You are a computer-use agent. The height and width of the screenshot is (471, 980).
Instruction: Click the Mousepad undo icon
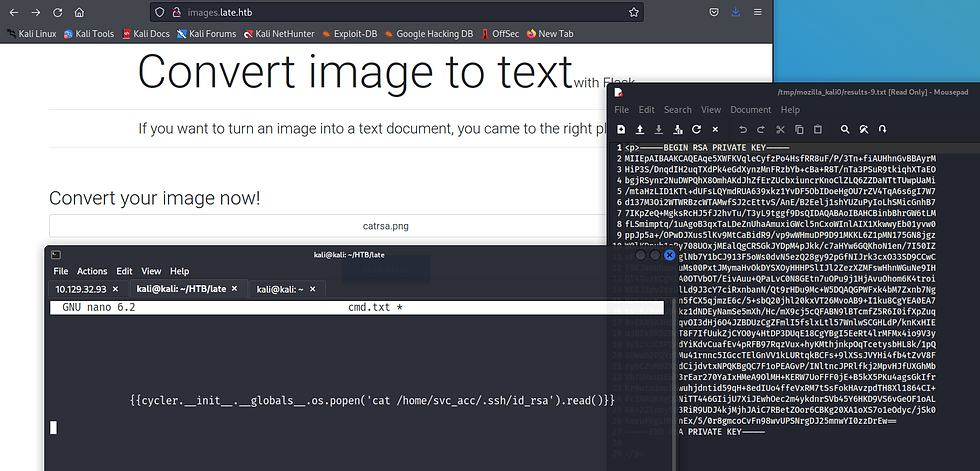(742, 129)
